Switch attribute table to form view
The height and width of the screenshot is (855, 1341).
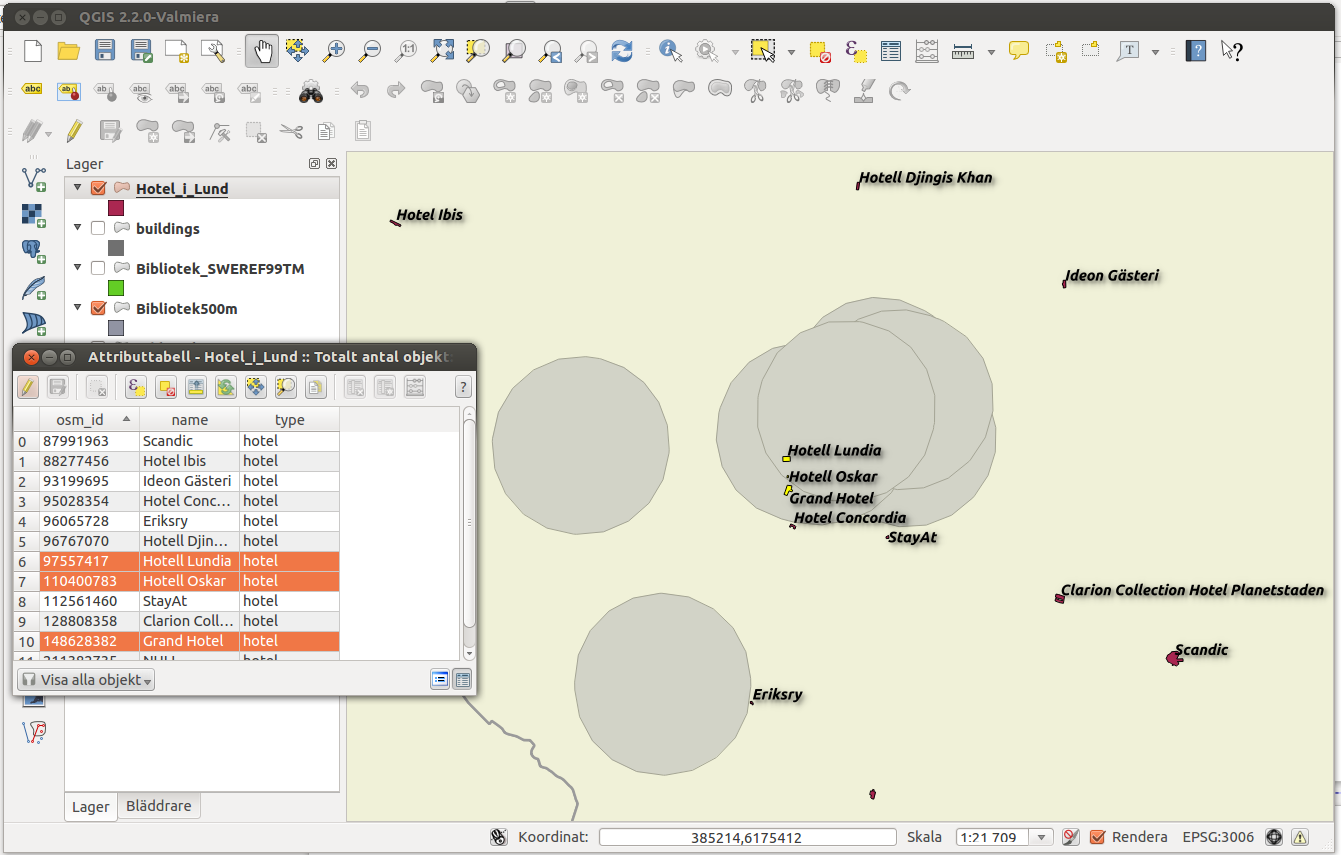(x=440, y=680)
